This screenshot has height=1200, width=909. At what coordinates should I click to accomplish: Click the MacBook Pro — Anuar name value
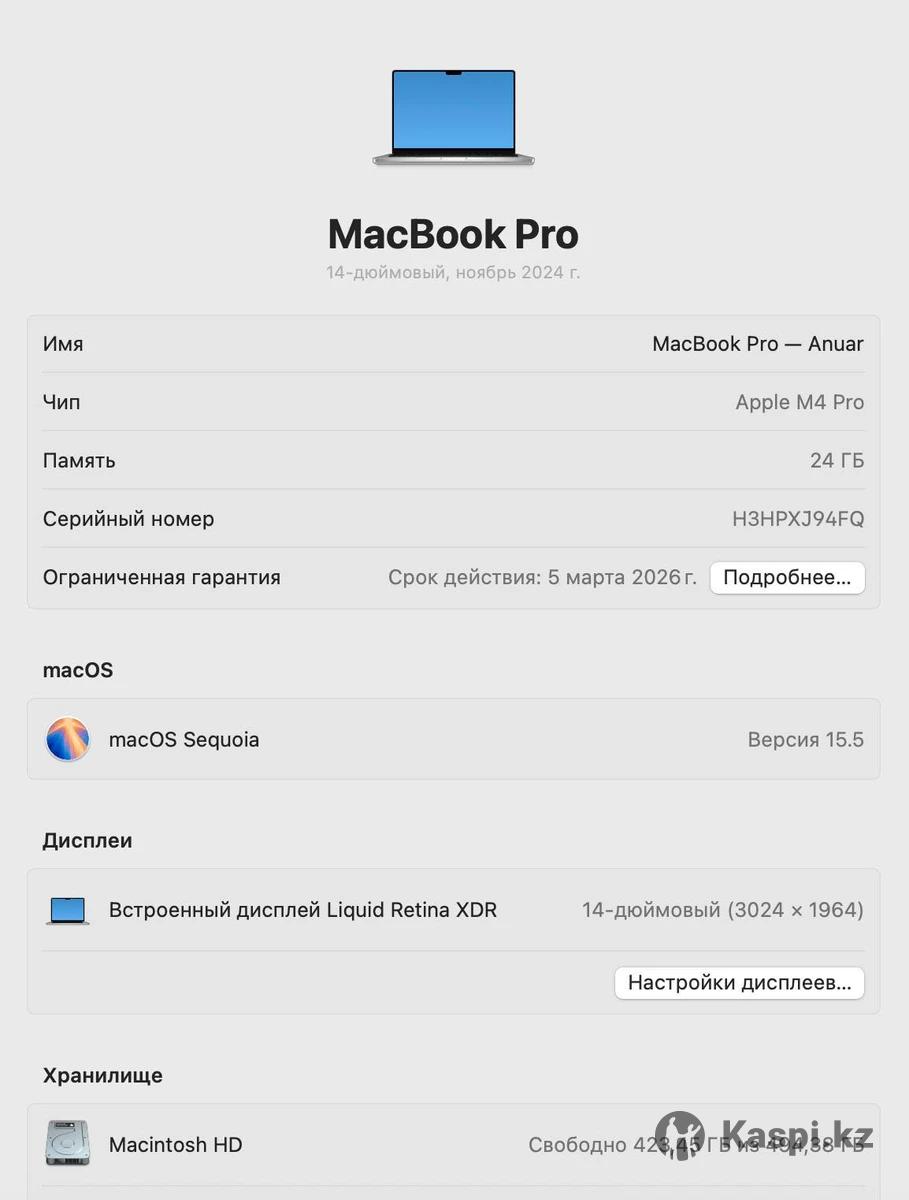click(758, 344)
